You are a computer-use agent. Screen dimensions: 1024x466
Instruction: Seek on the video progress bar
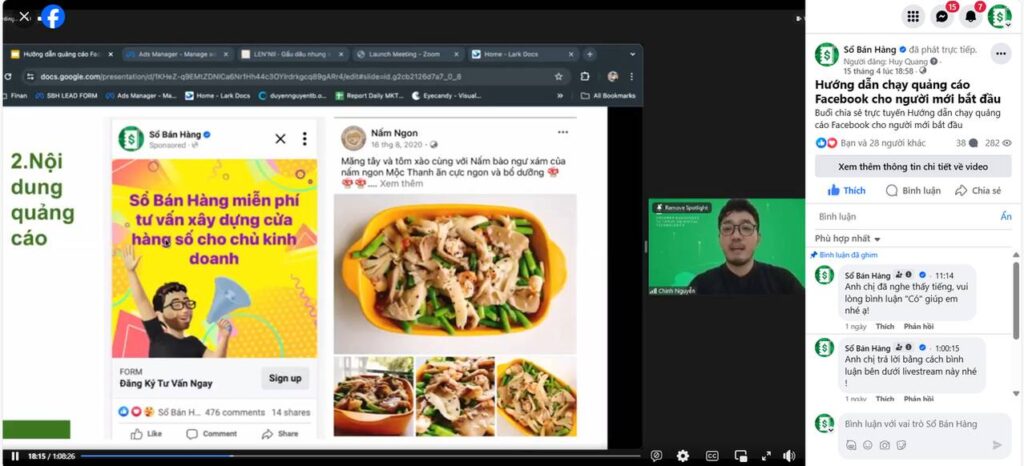coord(360,456)
